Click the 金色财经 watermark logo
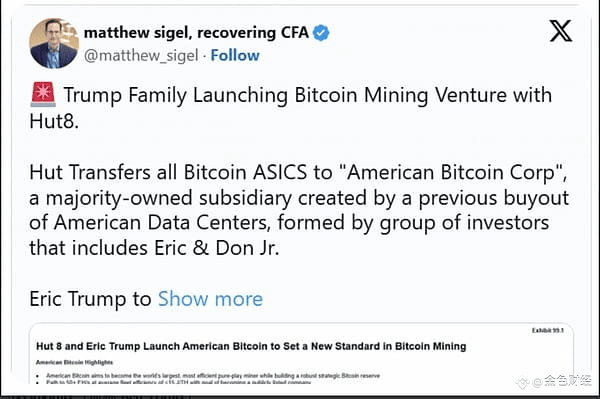Viewport: 600px width, 399px height. point(554,381)
